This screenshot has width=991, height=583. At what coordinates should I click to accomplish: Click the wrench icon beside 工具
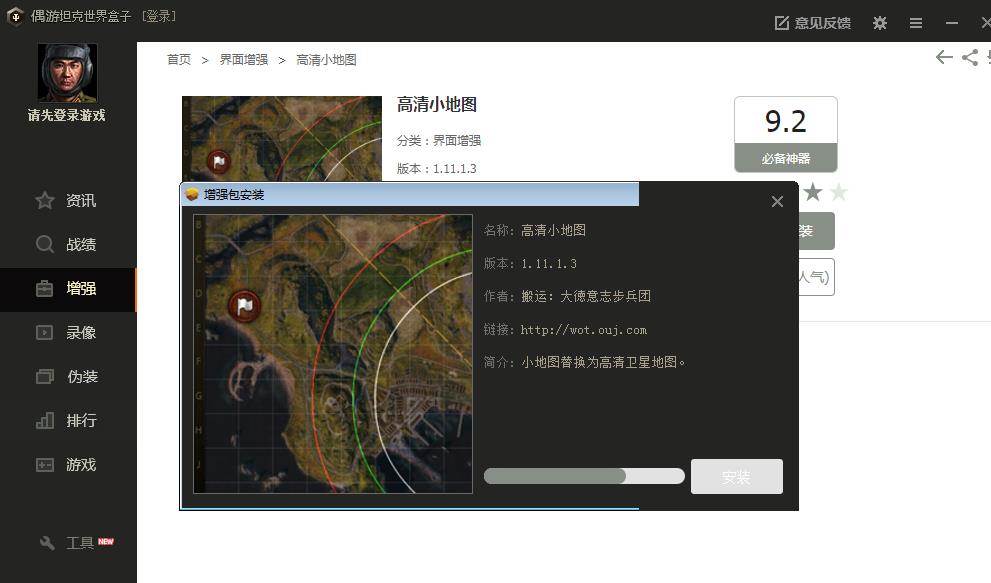pos(47,543)
